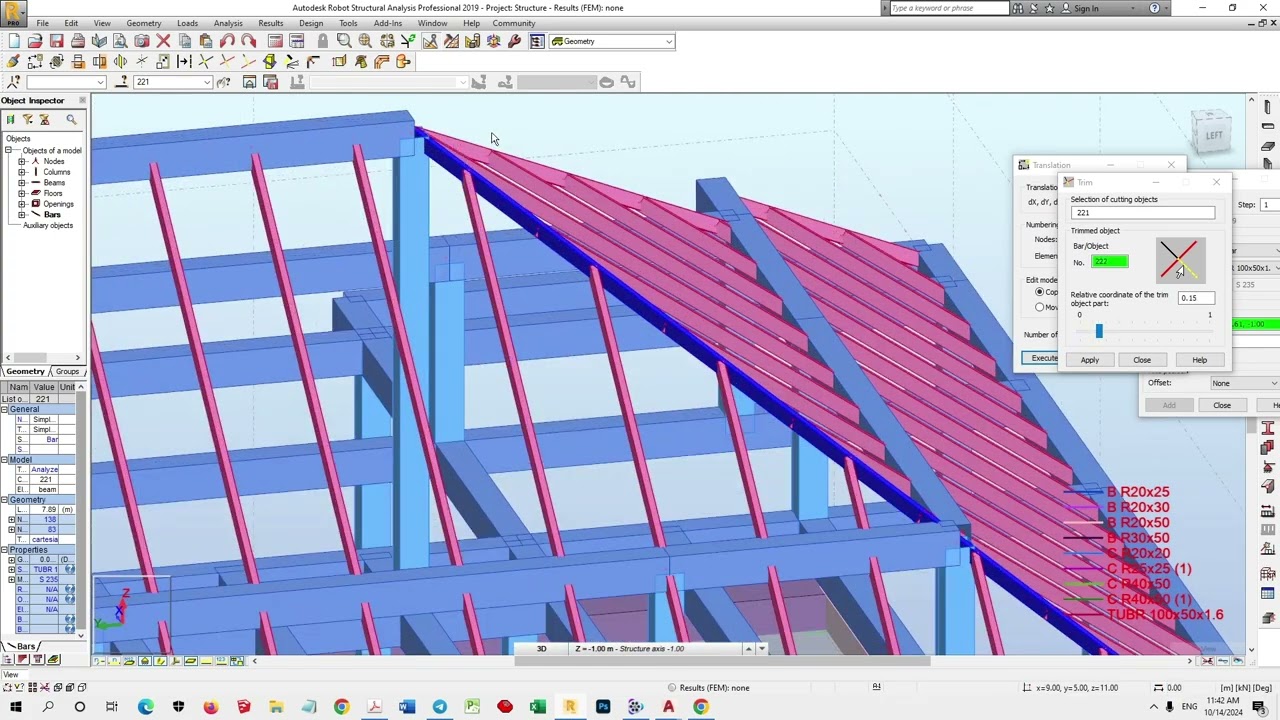Click the Windows Start button

tap(15, 707)
